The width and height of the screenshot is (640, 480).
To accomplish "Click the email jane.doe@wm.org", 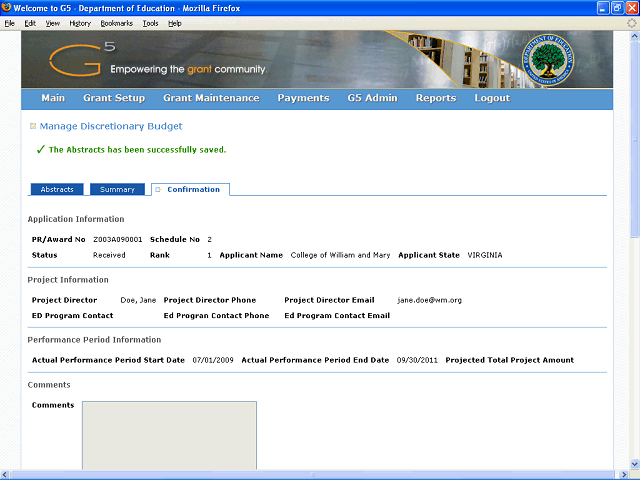I will pyautogui.click(x=429, y=300).
